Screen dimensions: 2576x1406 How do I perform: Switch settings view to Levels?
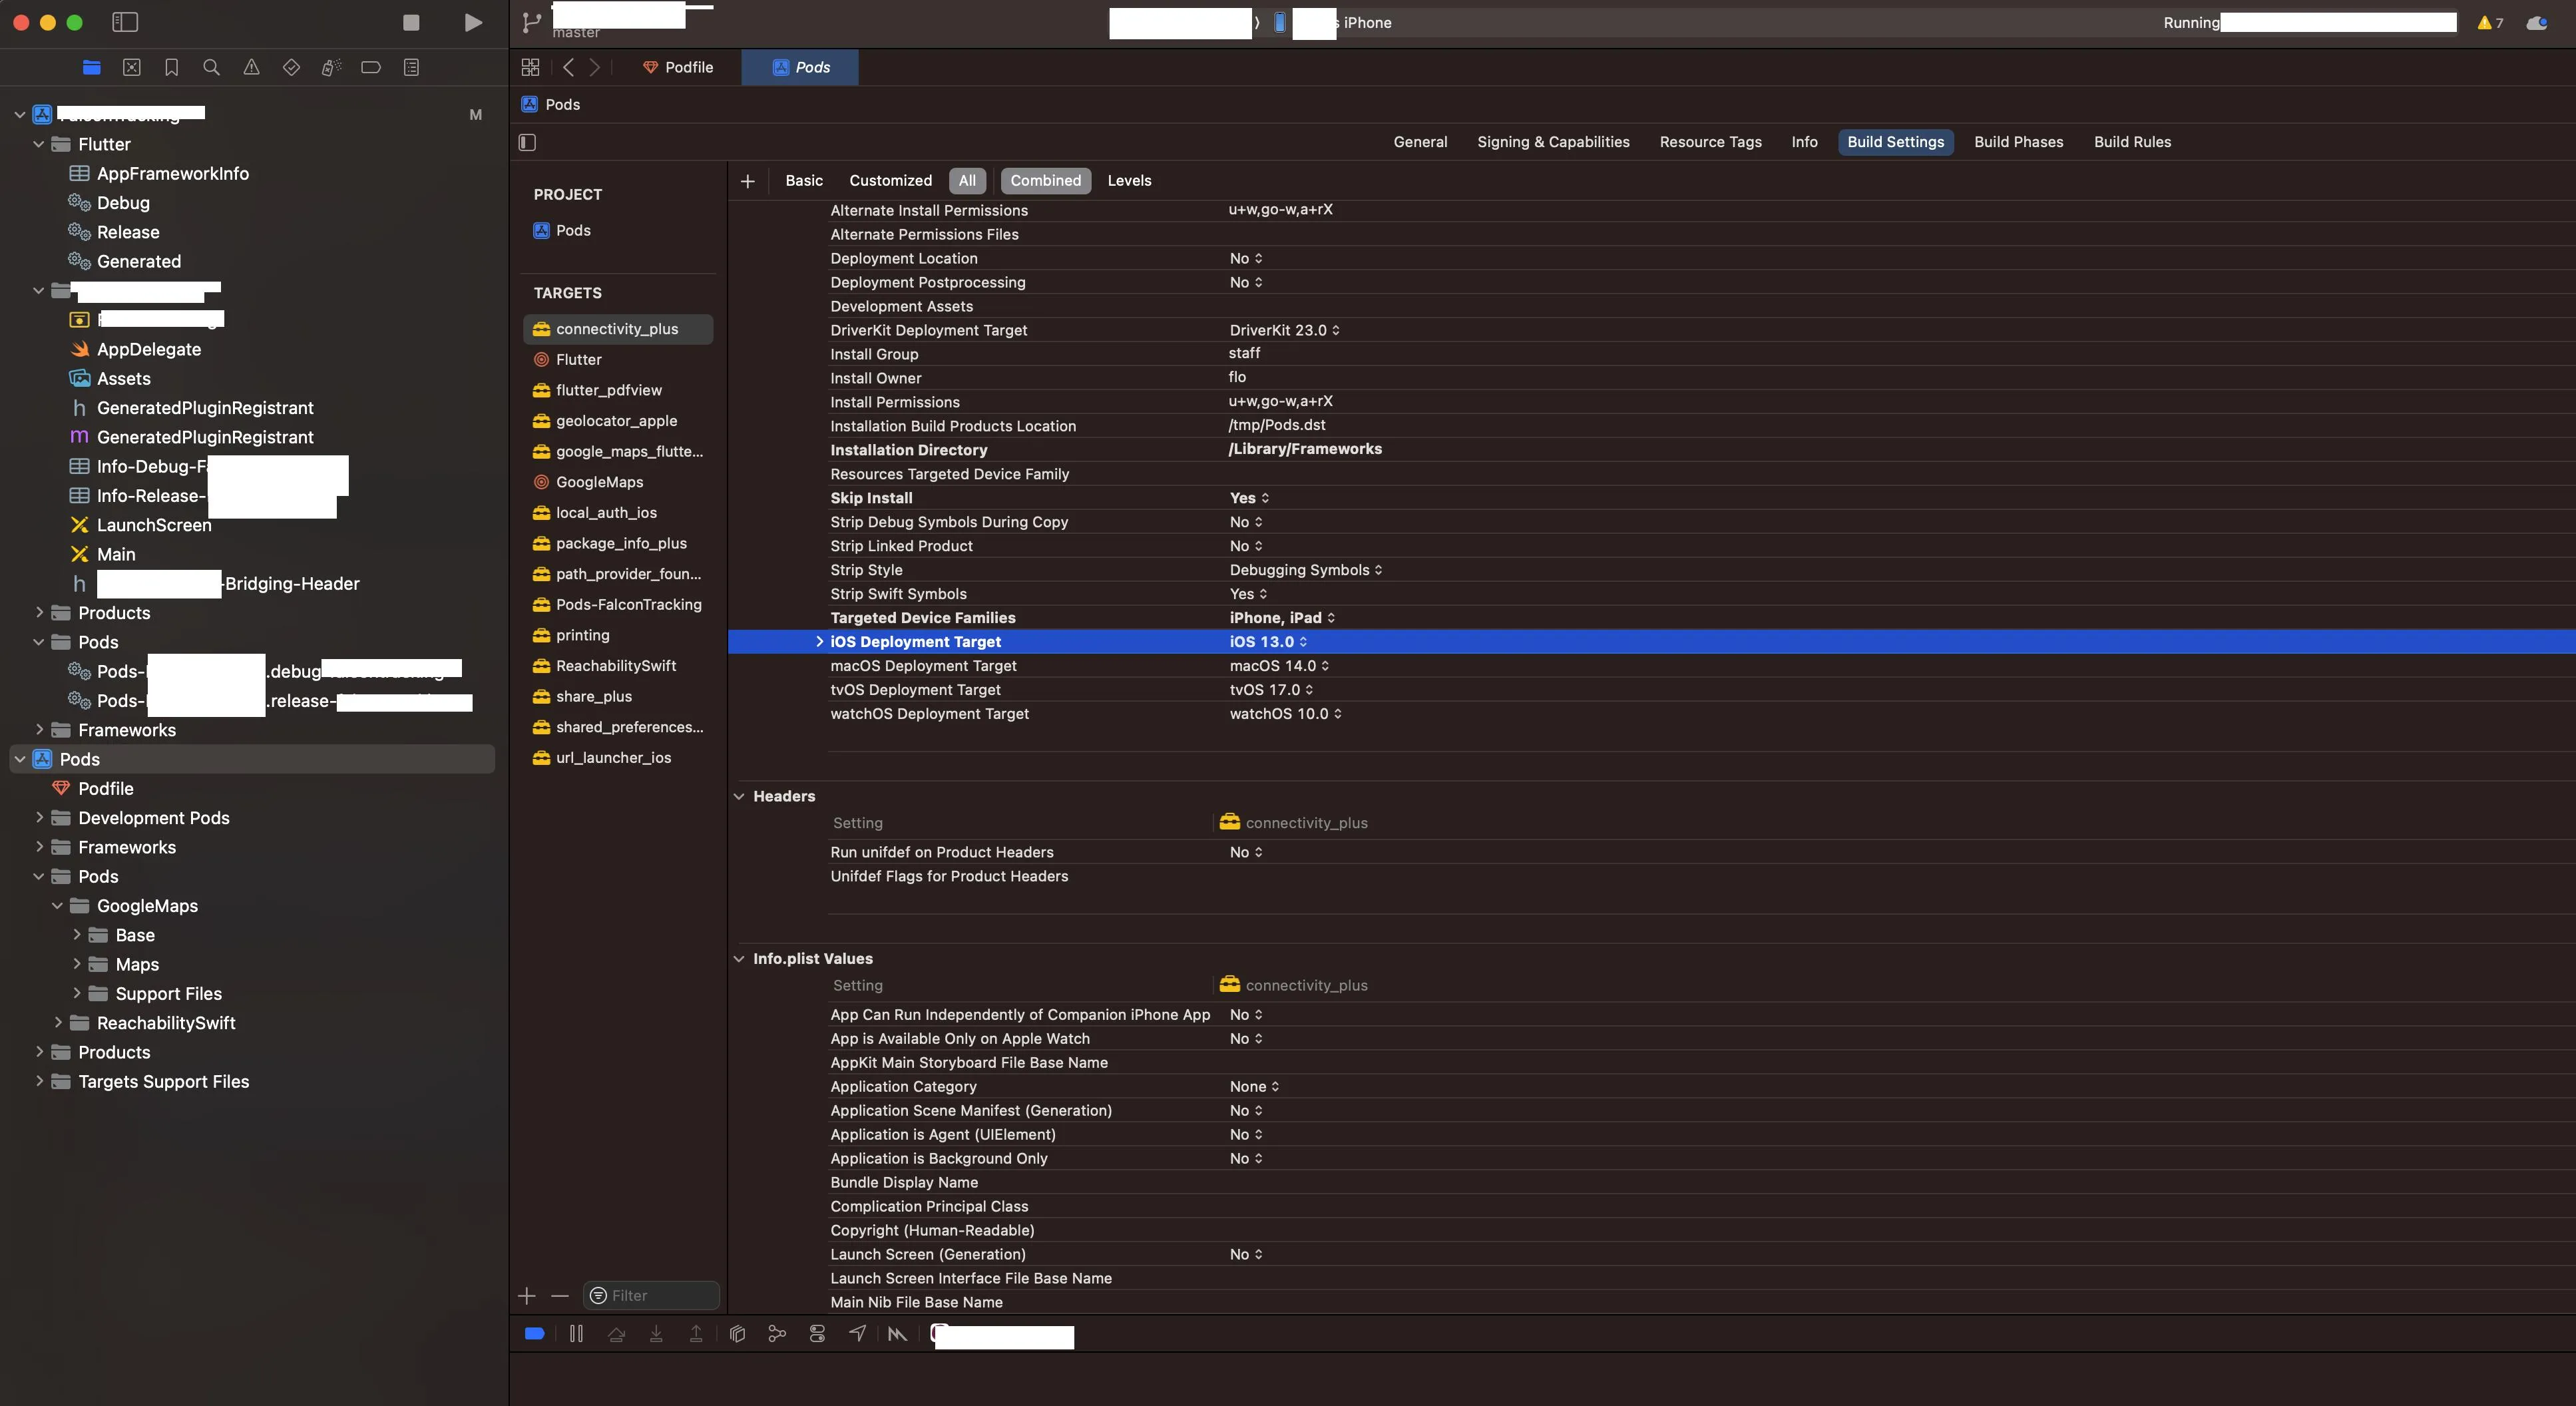click(x=1129, y=180)
